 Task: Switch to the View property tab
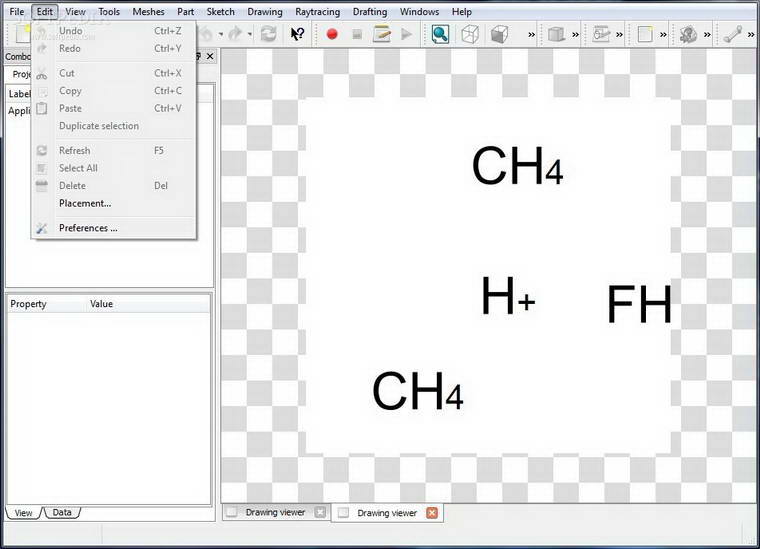23,513
